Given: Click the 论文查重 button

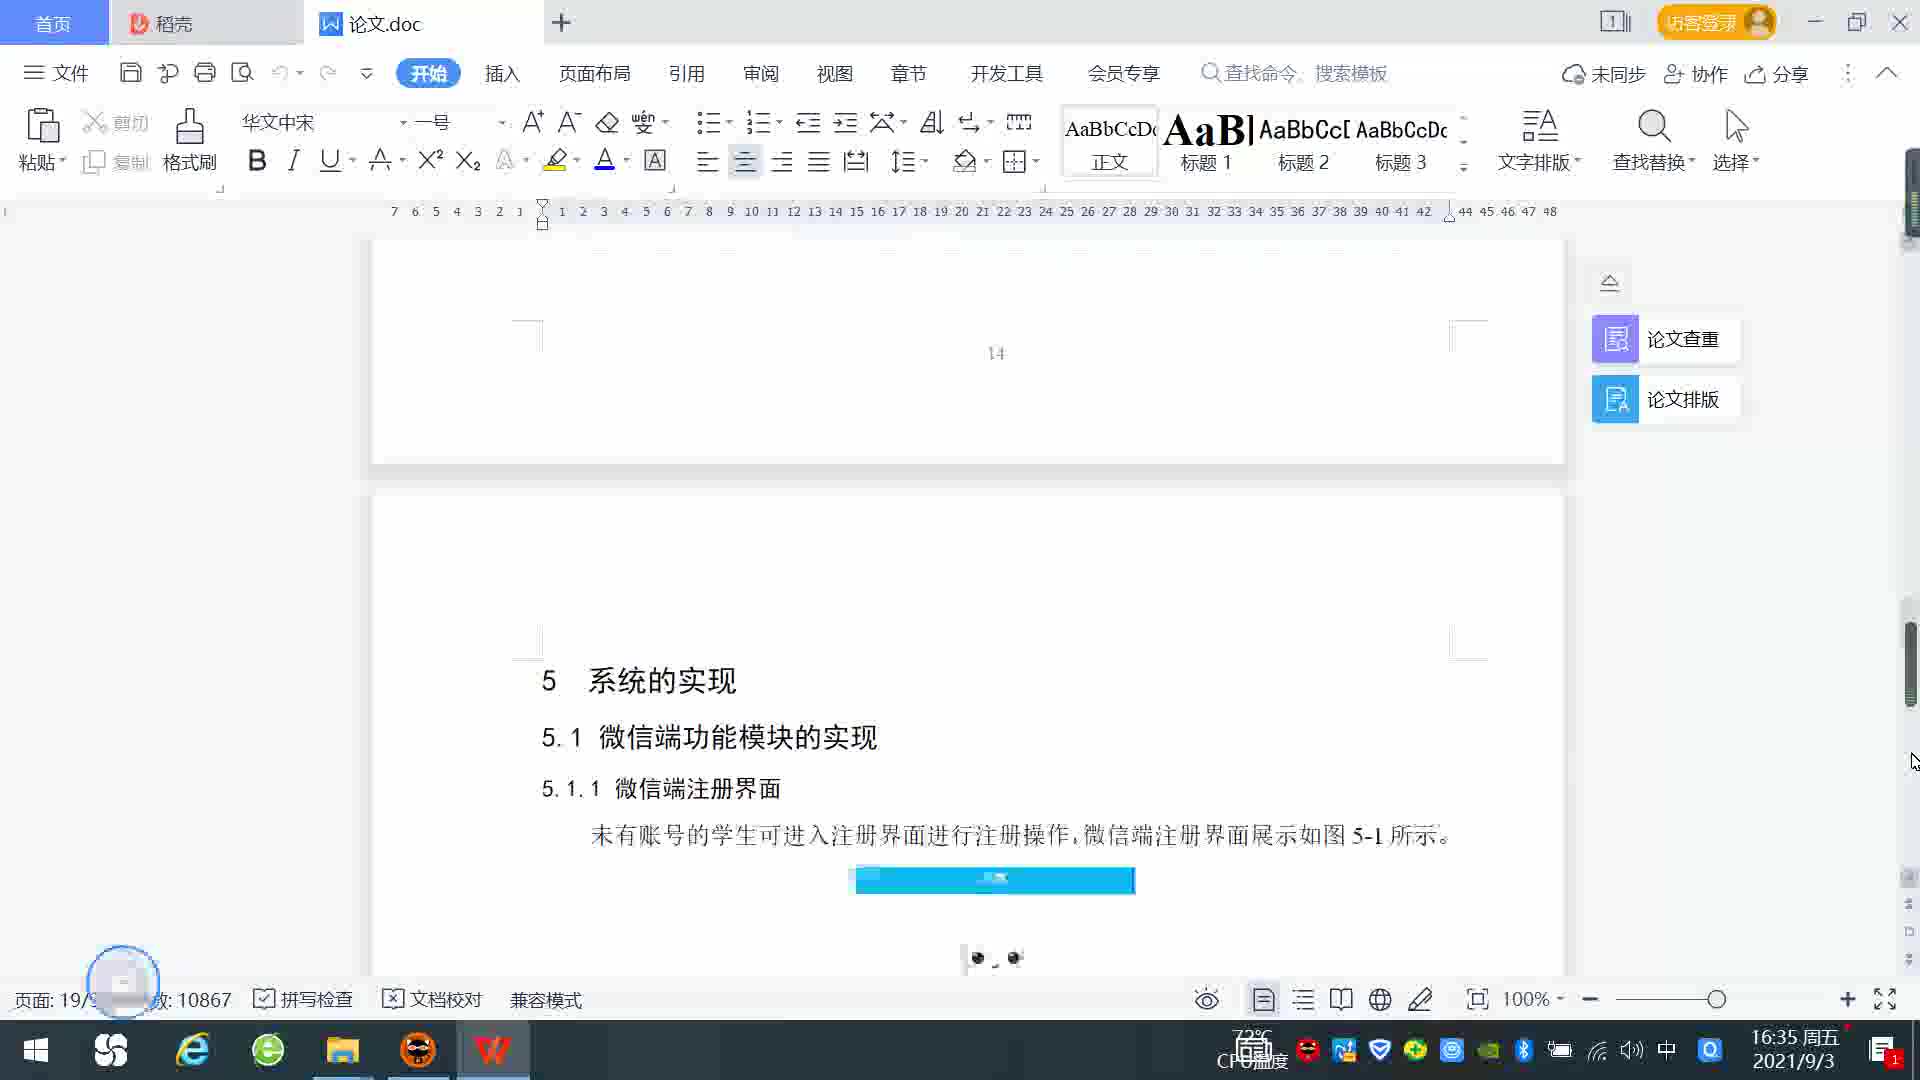Looking at the screenshot, I should pyautogui.click(x=1666, y=339).
